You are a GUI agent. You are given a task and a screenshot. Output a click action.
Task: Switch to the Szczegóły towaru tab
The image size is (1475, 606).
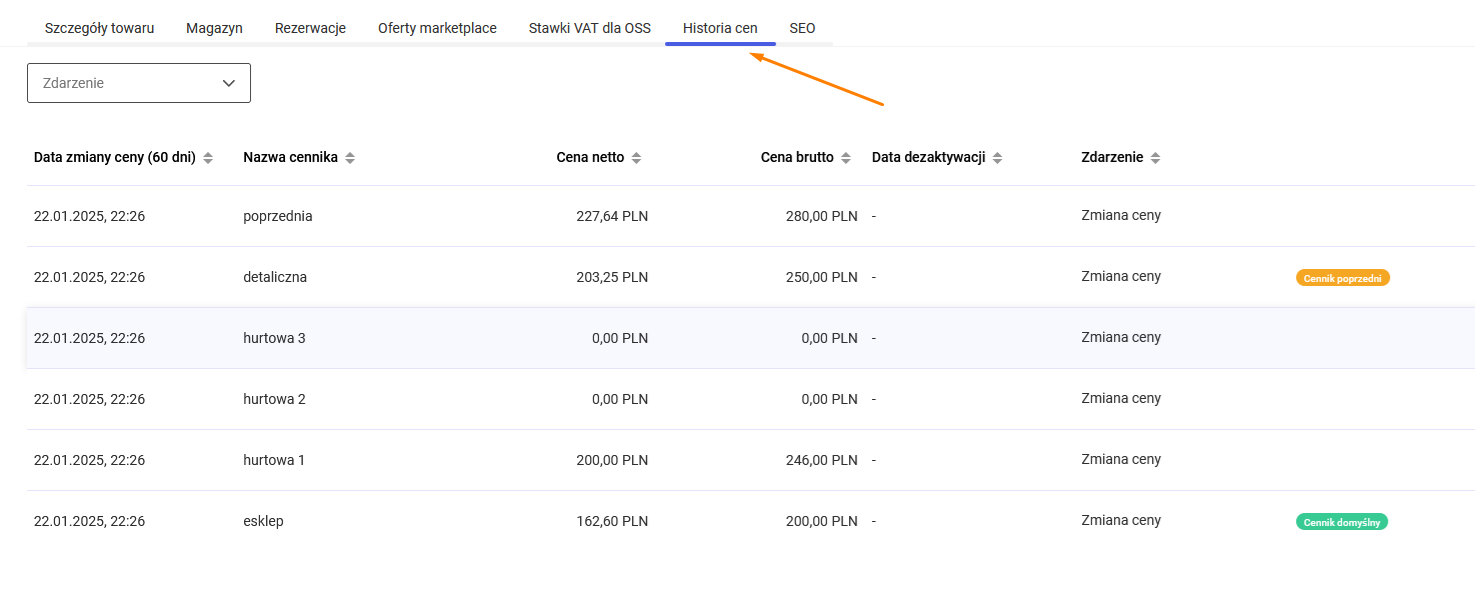(100, 28)
